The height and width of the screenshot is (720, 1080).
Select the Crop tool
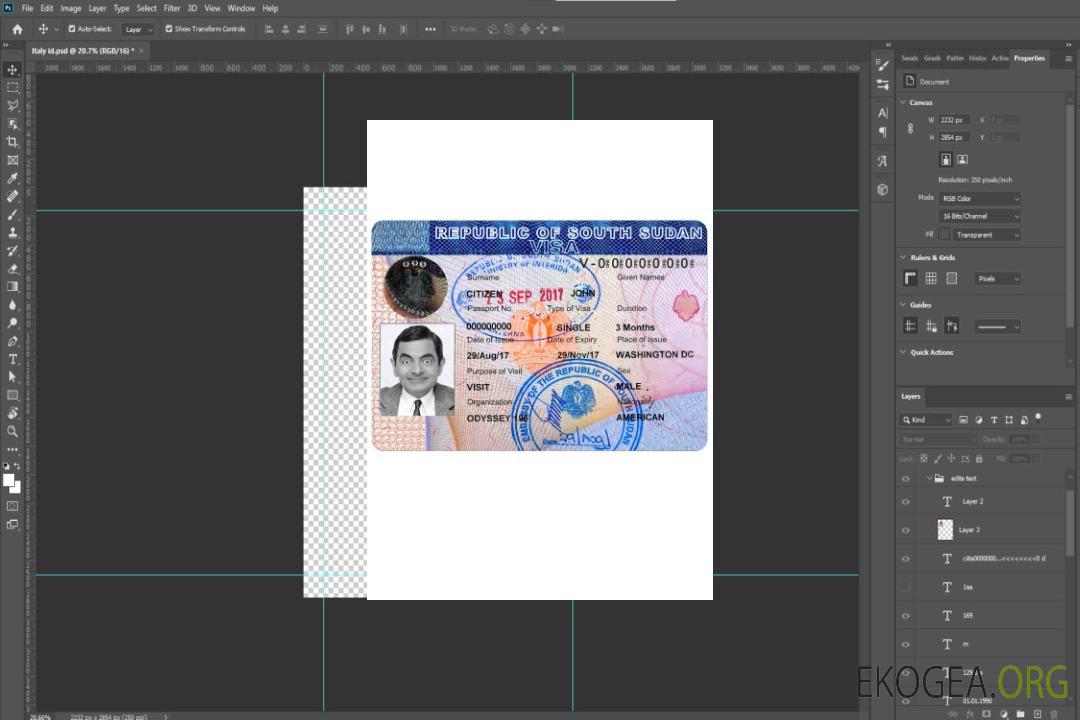[x=12, y=142]
